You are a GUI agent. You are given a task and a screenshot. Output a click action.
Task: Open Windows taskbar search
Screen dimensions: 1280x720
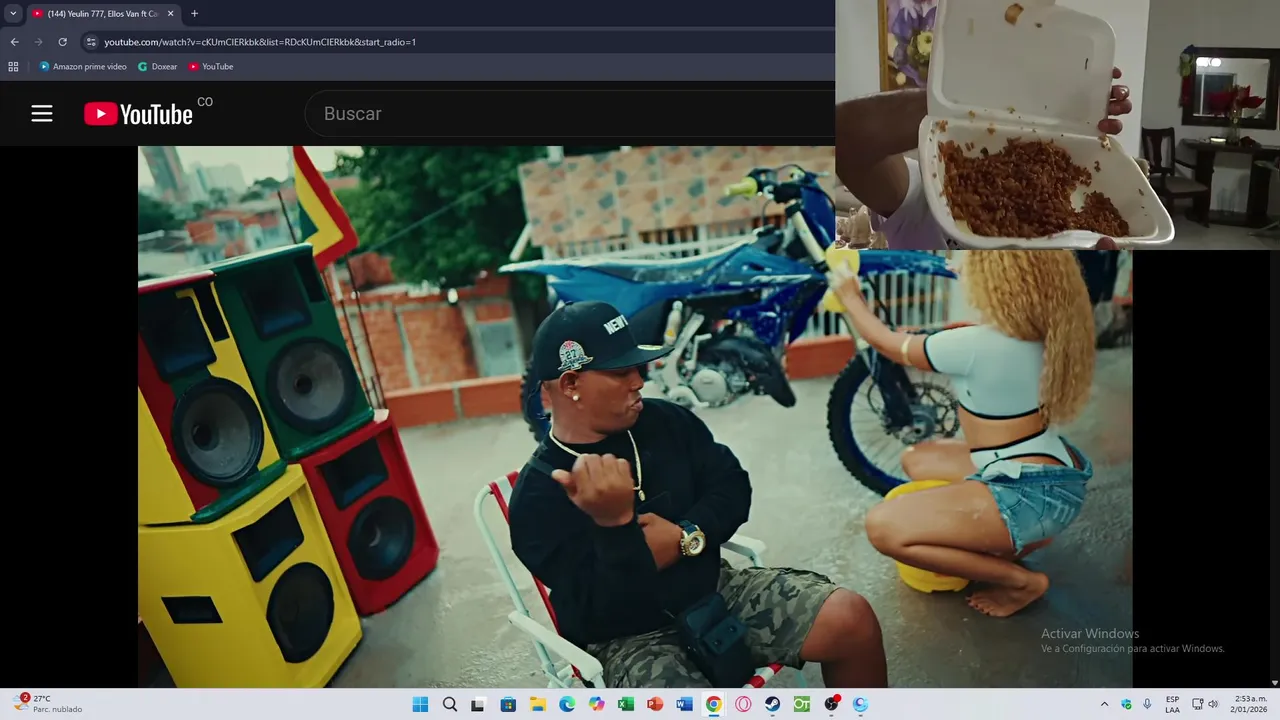pos(450,704)
